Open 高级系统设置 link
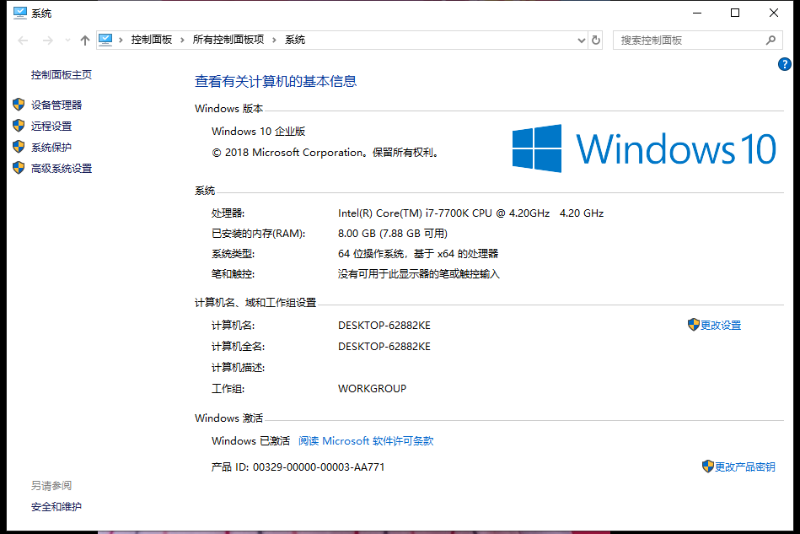The width and height of the screenshot is (800, 534). (62, 168)
